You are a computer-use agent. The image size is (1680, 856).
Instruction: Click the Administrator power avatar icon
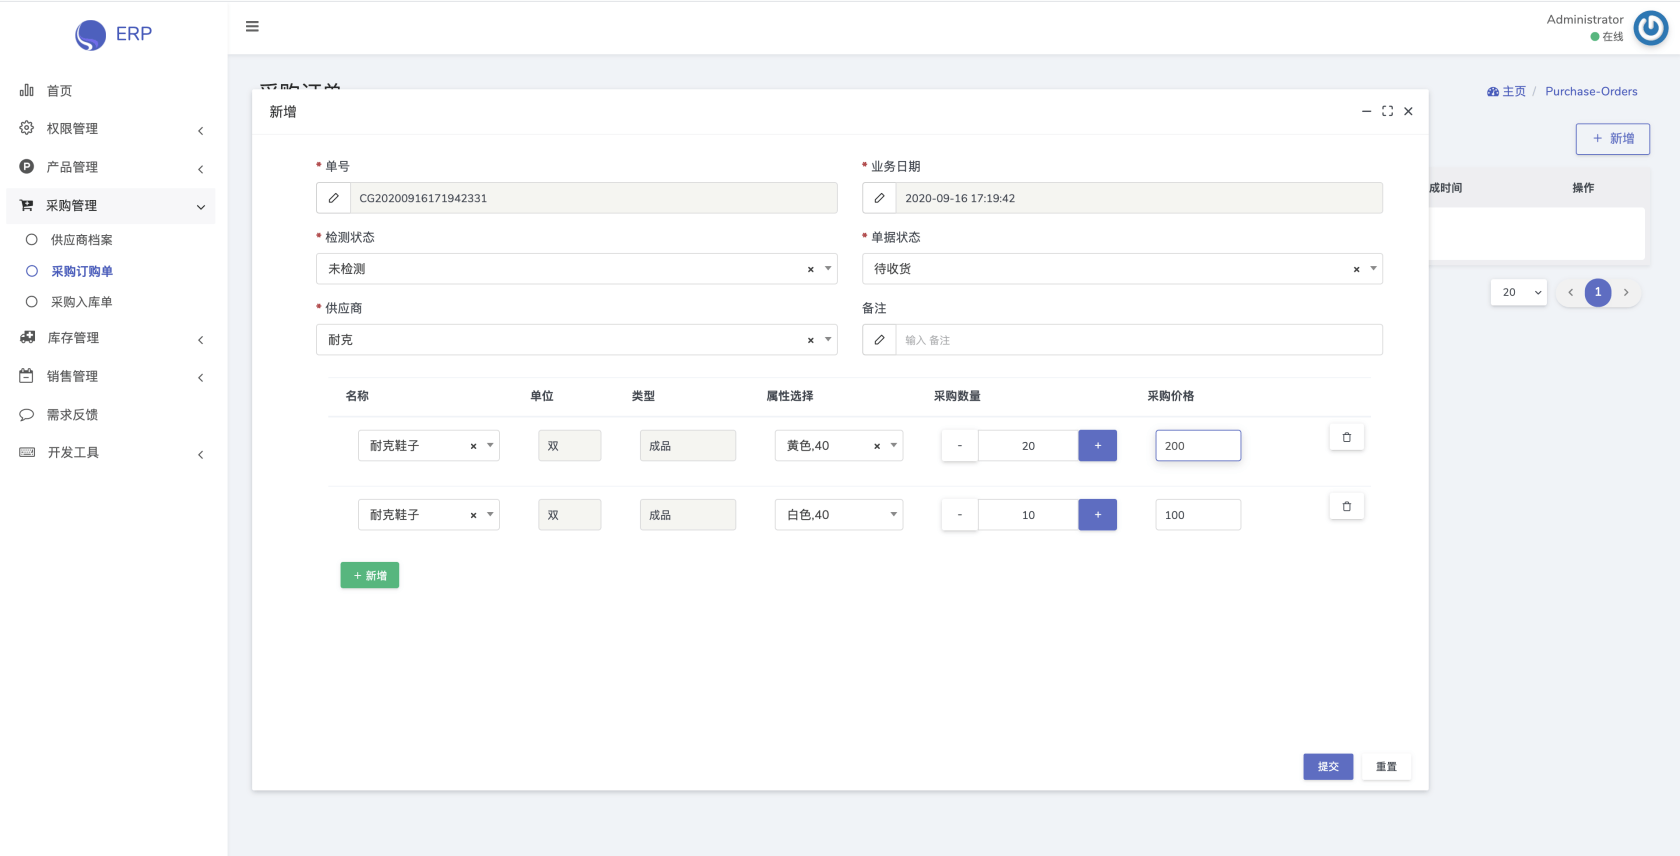tap(1651, 28)
